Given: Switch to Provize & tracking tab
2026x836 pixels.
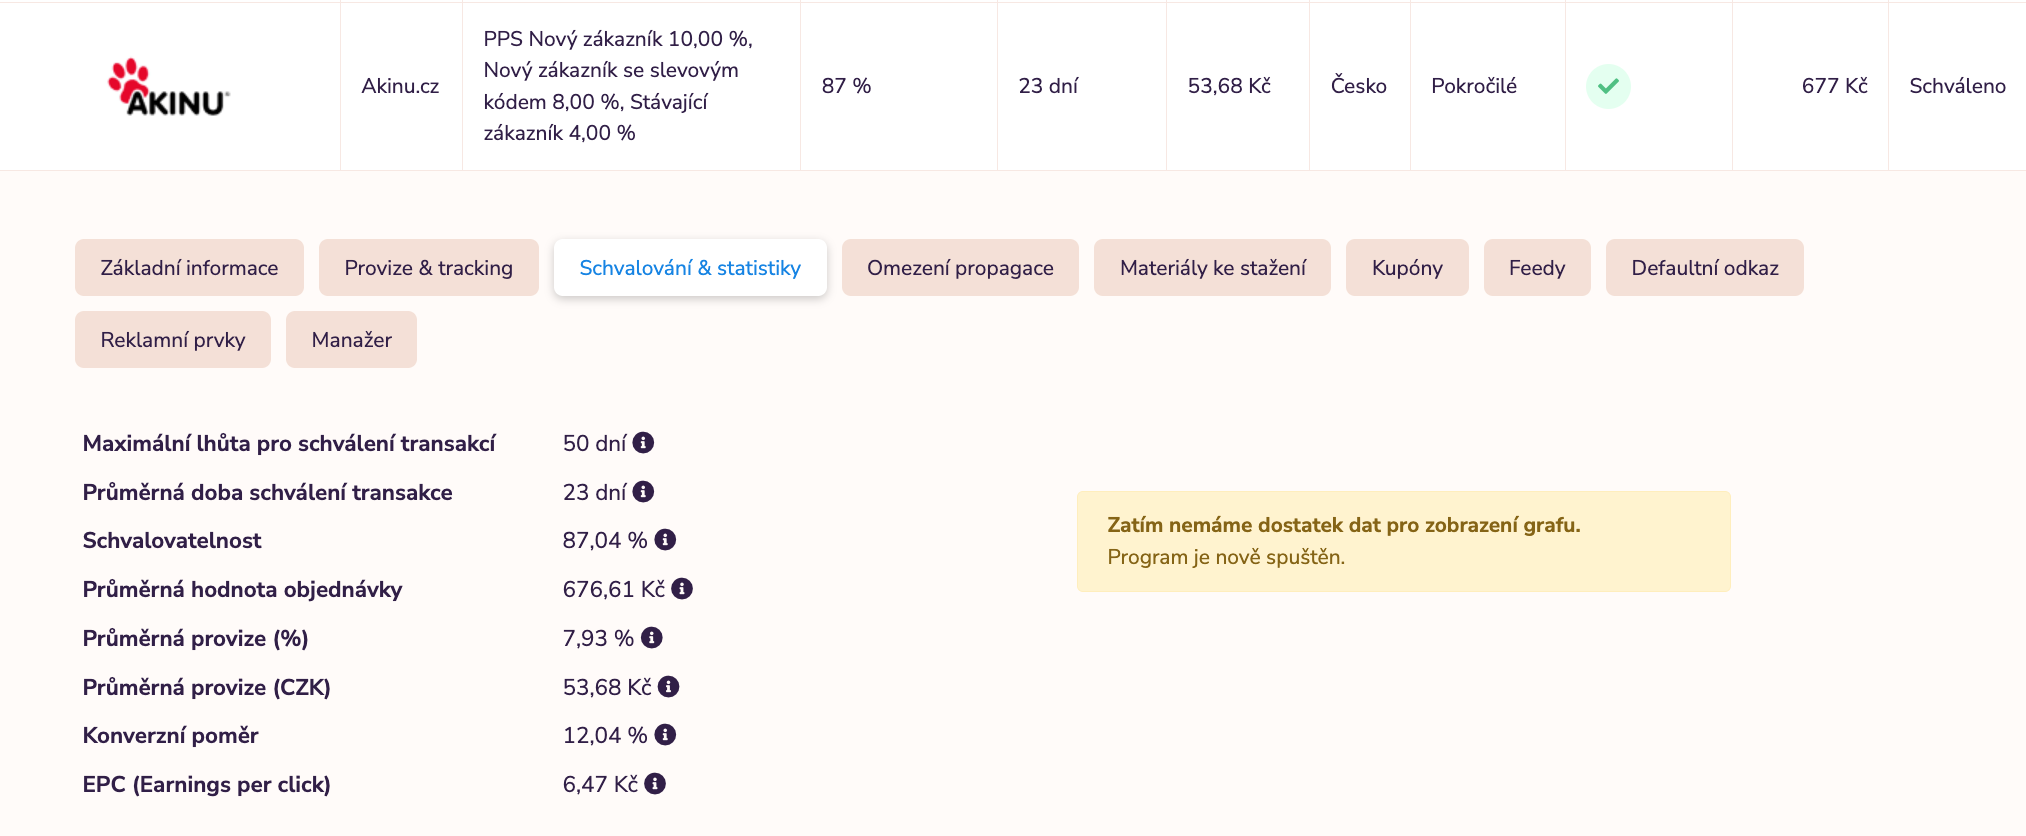Looking at the screenshot, I should pos(428,268).
